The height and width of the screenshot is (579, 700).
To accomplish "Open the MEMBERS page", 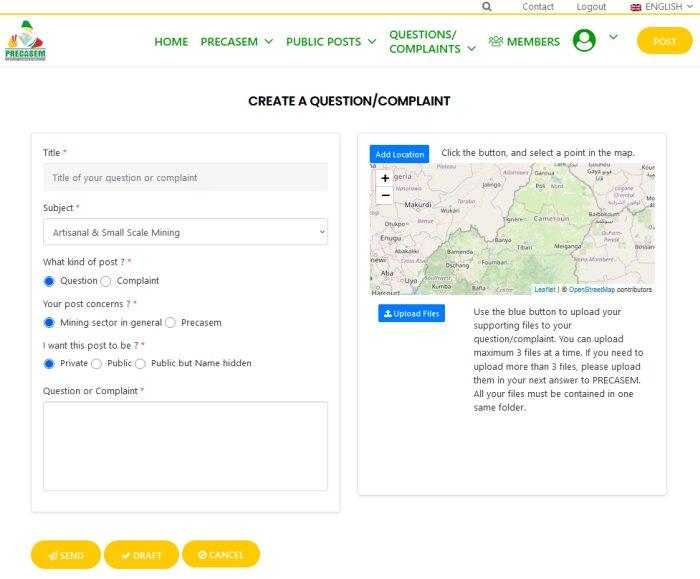I will [524, 42].
